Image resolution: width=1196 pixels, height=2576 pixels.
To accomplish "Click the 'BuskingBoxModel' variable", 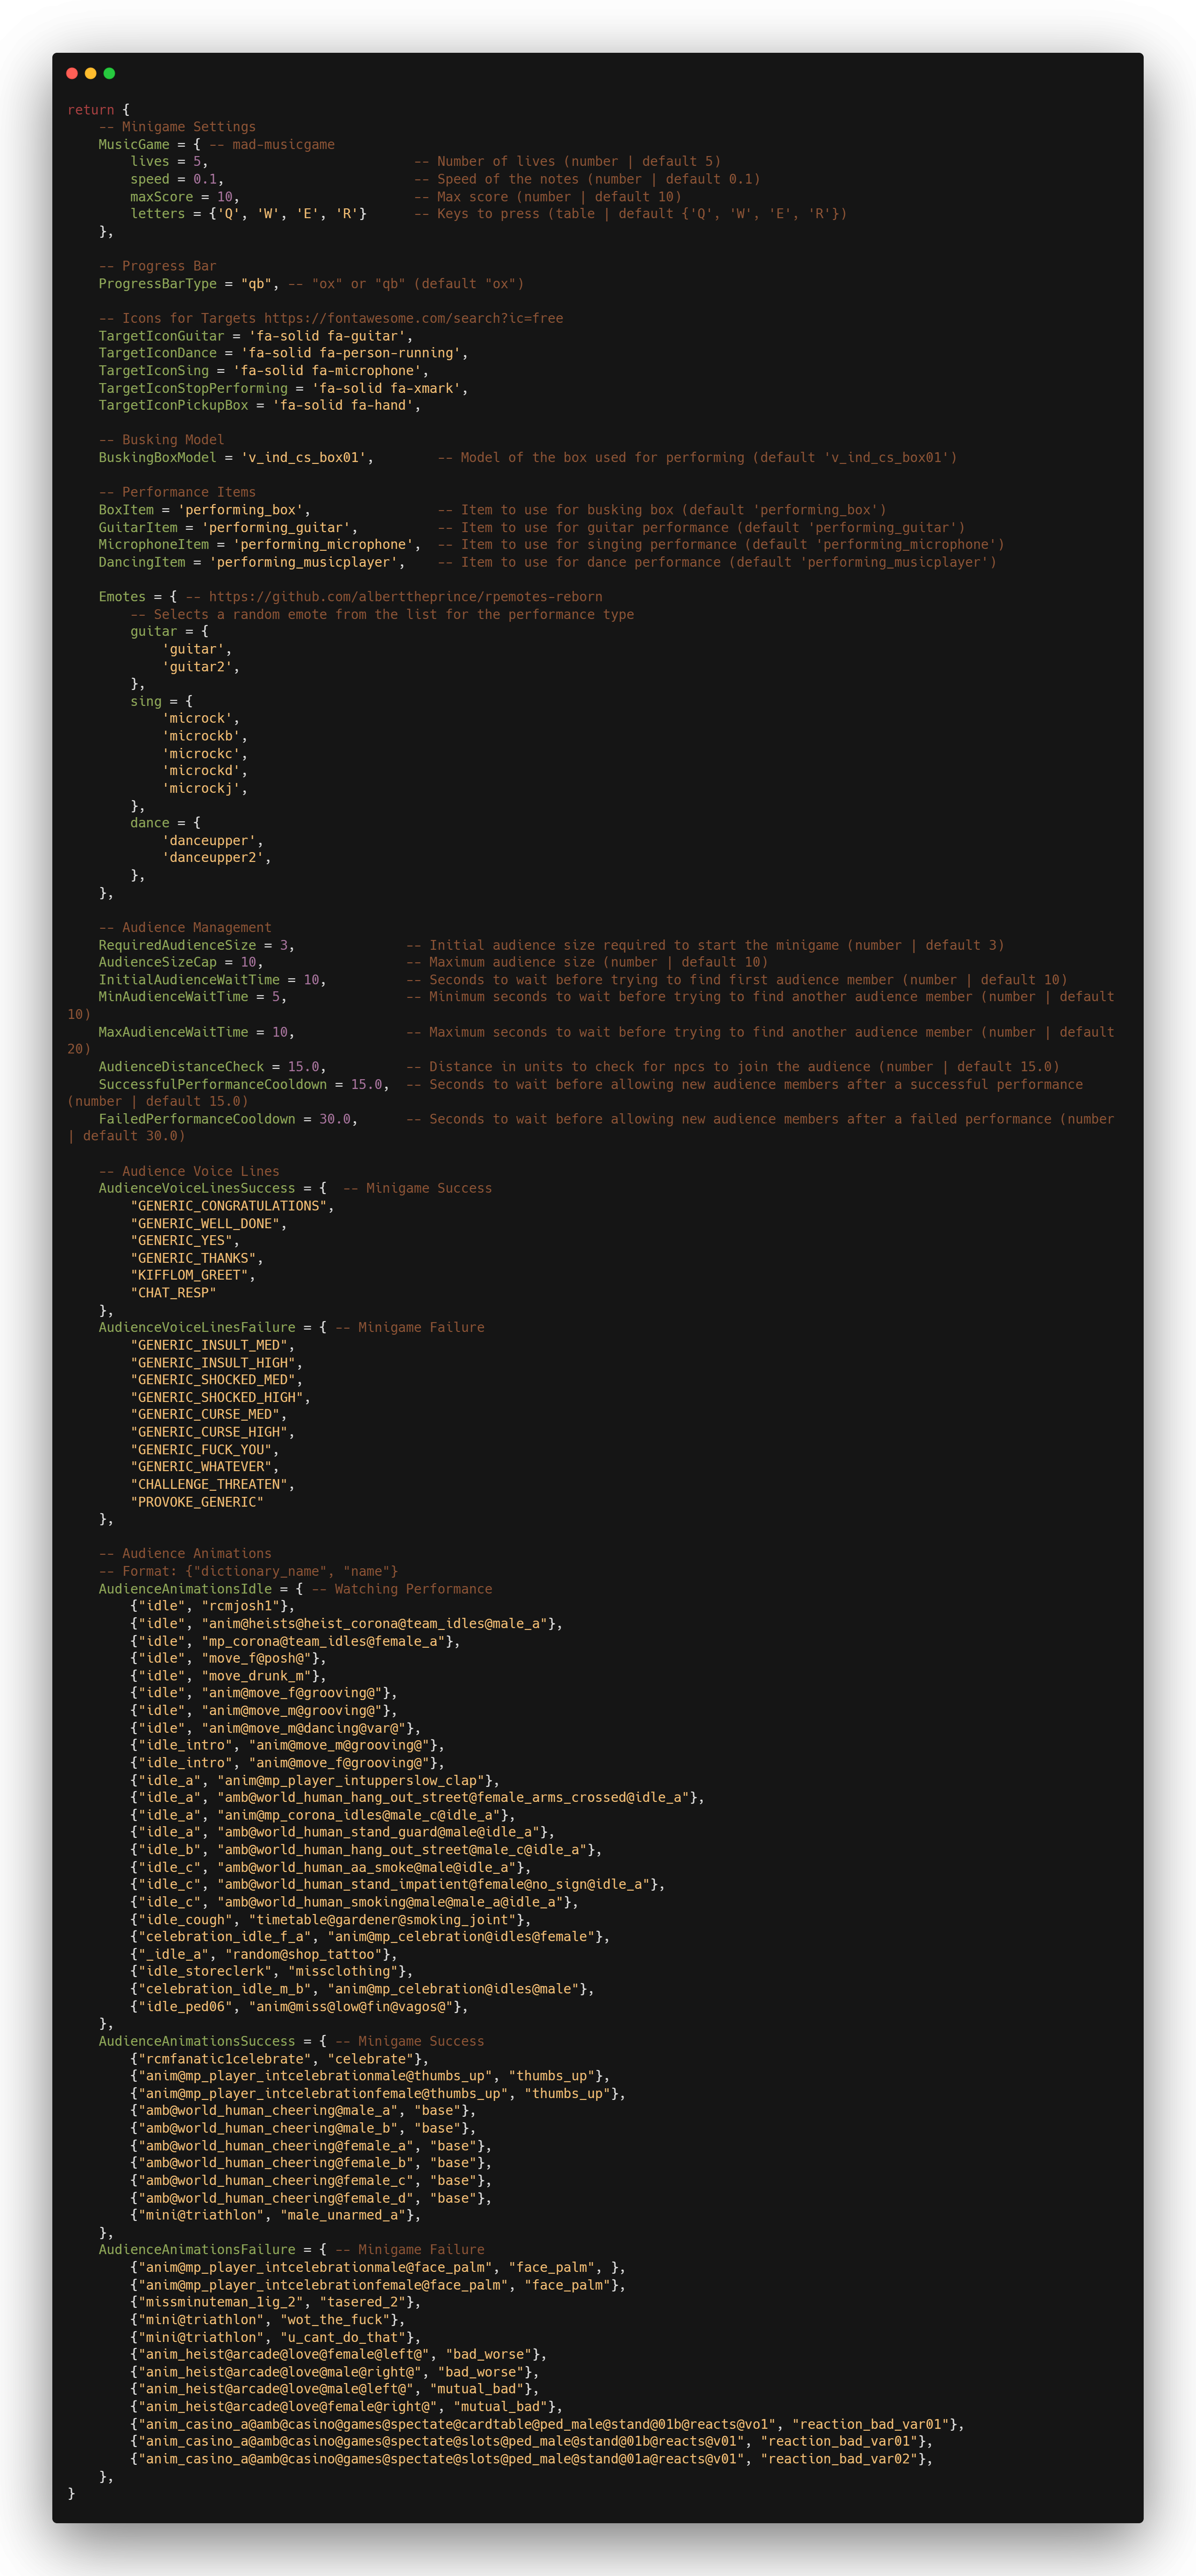I will click(157, 458).
